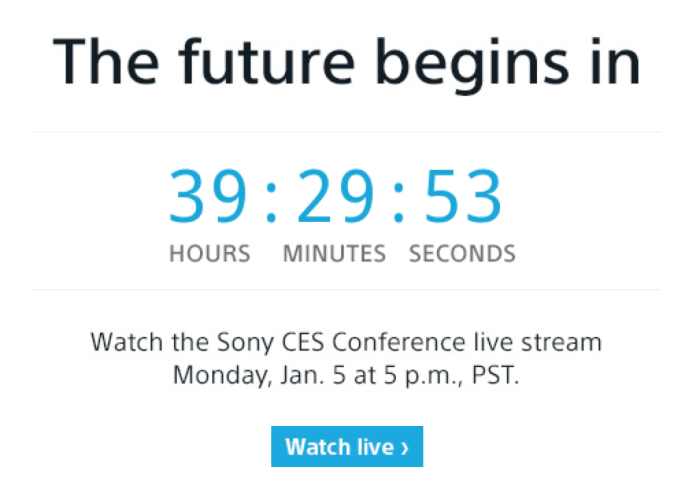Image resolution: width=700 pixels, height=489 pixels.
Task: Click the MINUTES label under the countdown
Action: 334,254
